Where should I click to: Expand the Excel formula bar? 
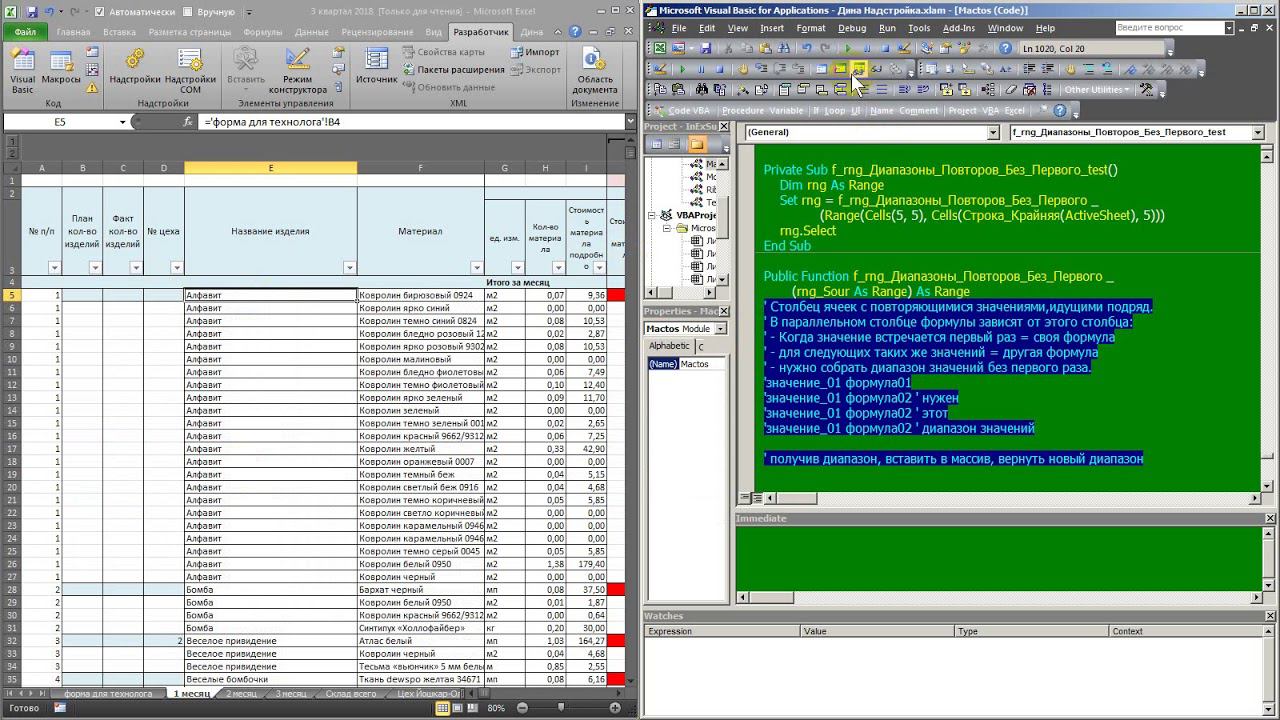[630, 121]
